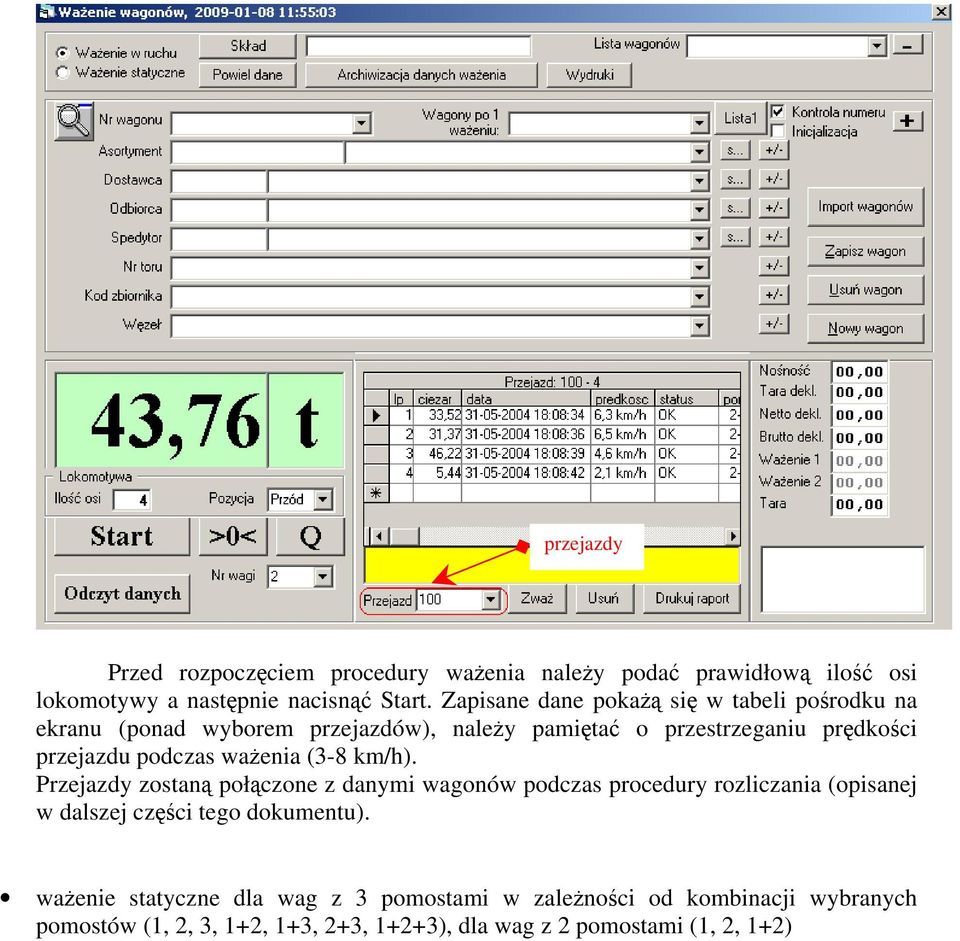Open the Asortyment dropdown arrow

click(x=699, y=152)
